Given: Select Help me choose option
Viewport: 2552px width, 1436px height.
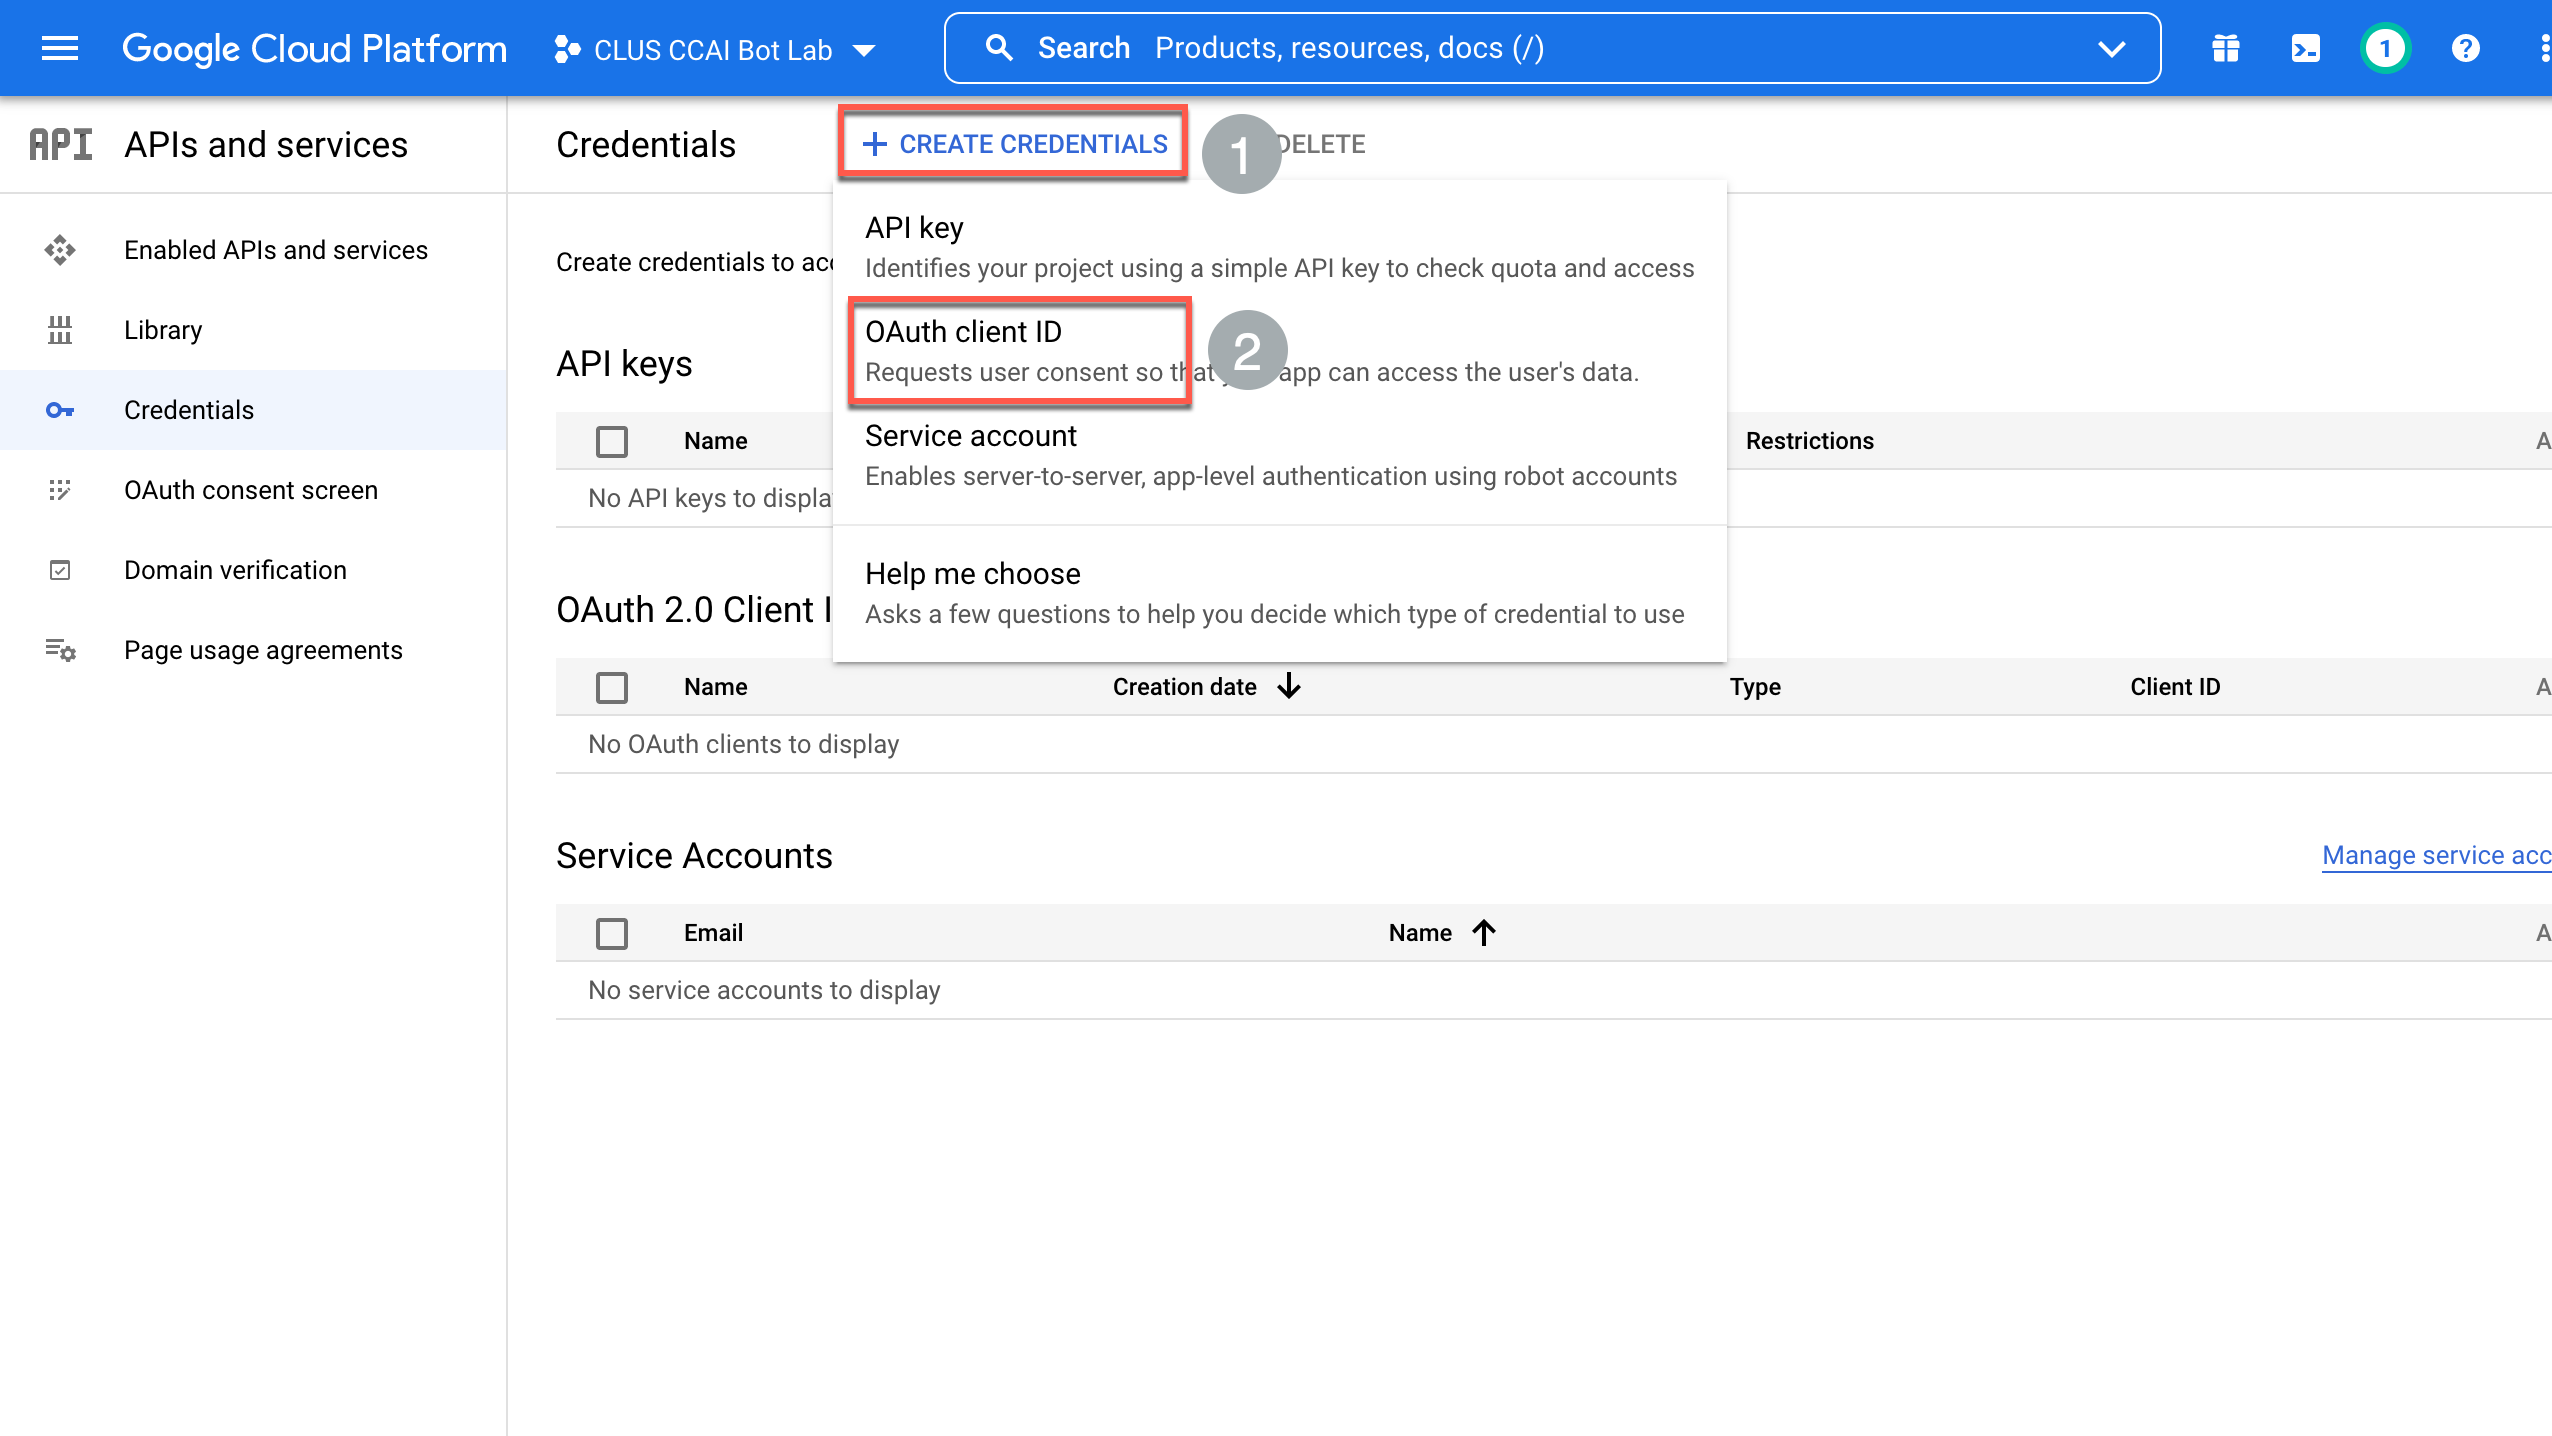Looking at the screenshot, I should (1280, 594).
